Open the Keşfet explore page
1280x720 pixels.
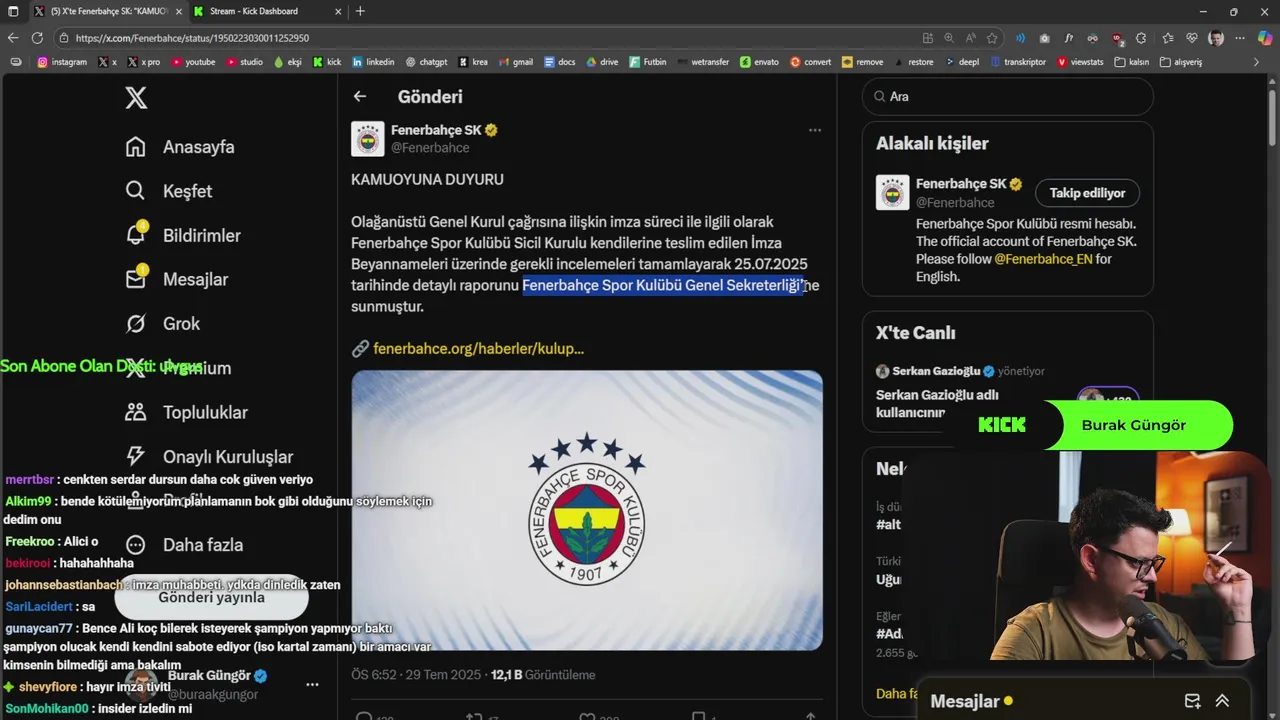[x=168, y=191]
